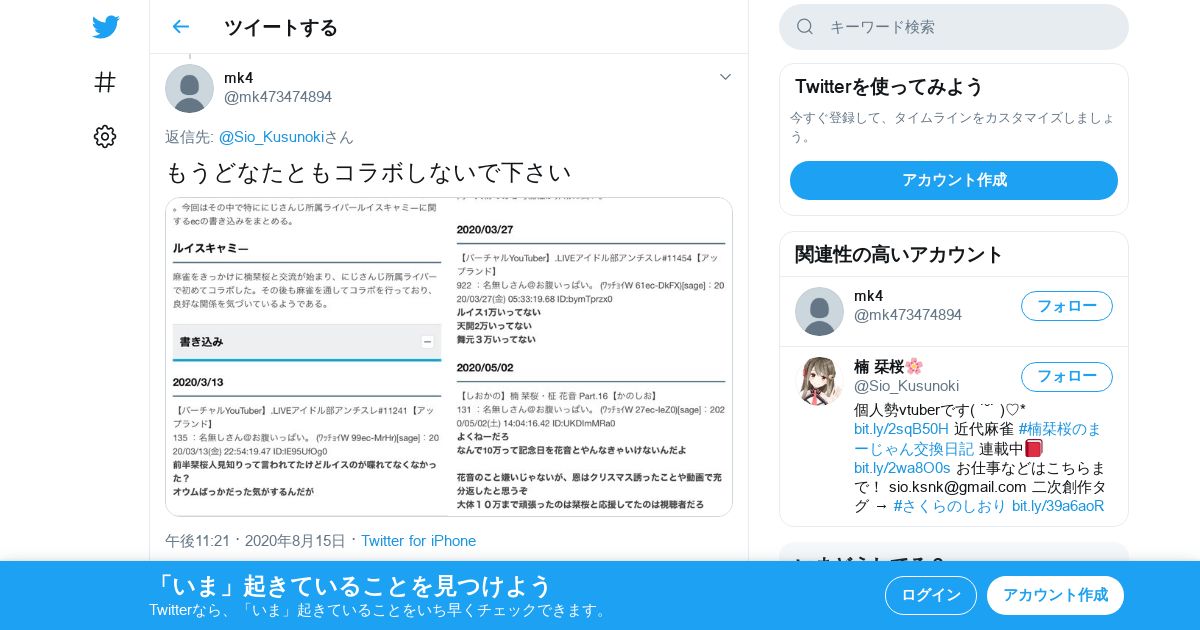Click the ツイートする page title

(281, 27)
